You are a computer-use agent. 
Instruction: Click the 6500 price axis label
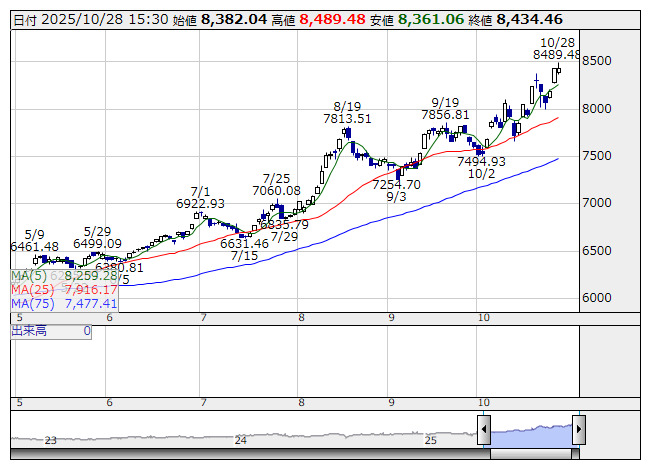[x=597, y=251]
